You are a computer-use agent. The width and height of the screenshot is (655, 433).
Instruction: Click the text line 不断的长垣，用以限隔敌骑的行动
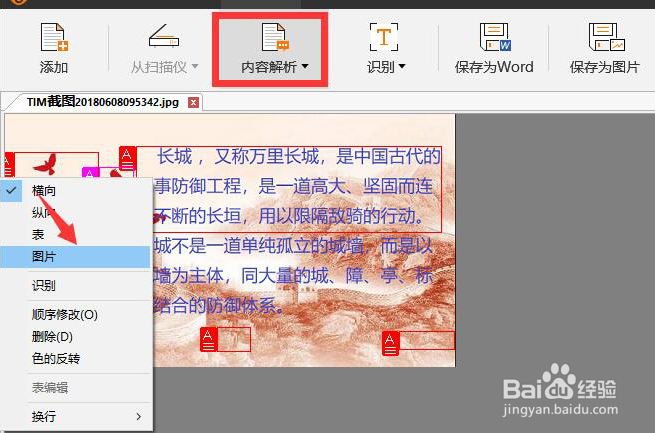click(x=289, y=216)
